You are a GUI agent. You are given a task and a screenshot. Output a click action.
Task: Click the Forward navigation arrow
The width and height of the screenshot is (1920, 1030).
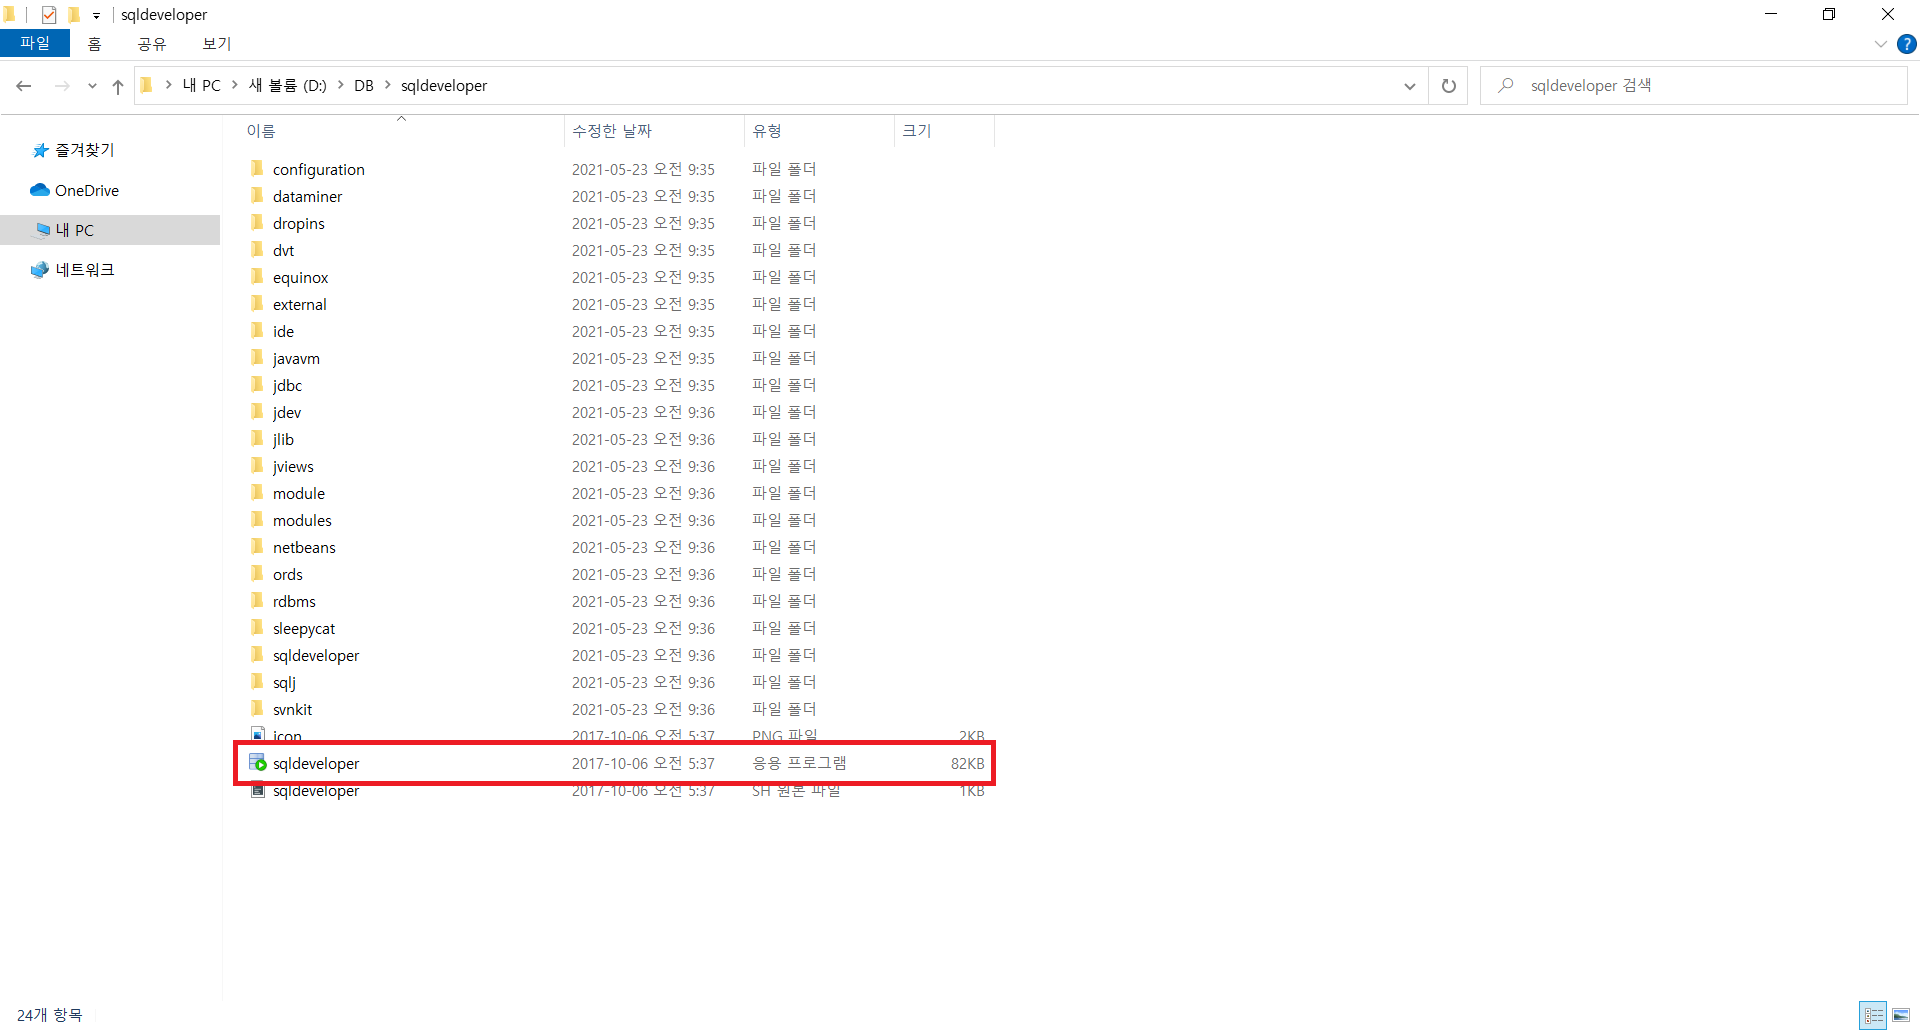tap(62, 86)
